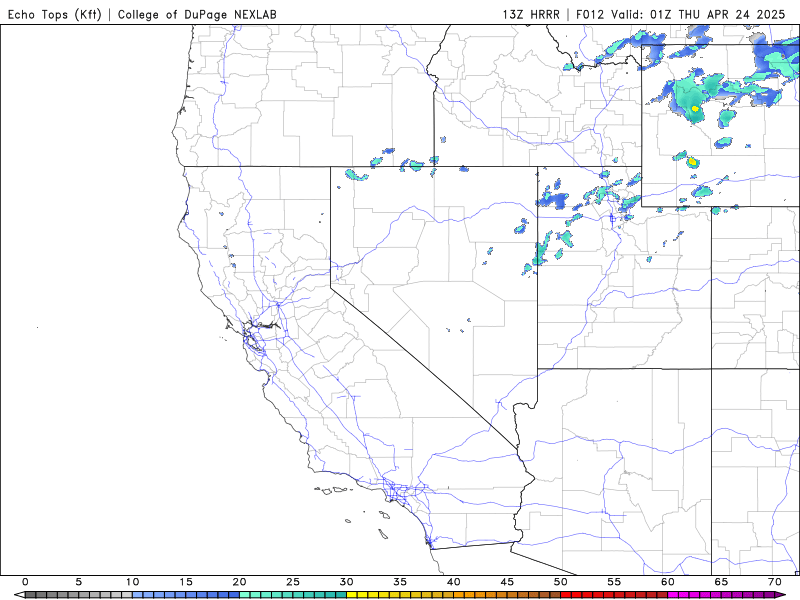This screenshot has height=600, width=800.
Task: Click the colorbar tick label "50"
Action: point(561,582)
